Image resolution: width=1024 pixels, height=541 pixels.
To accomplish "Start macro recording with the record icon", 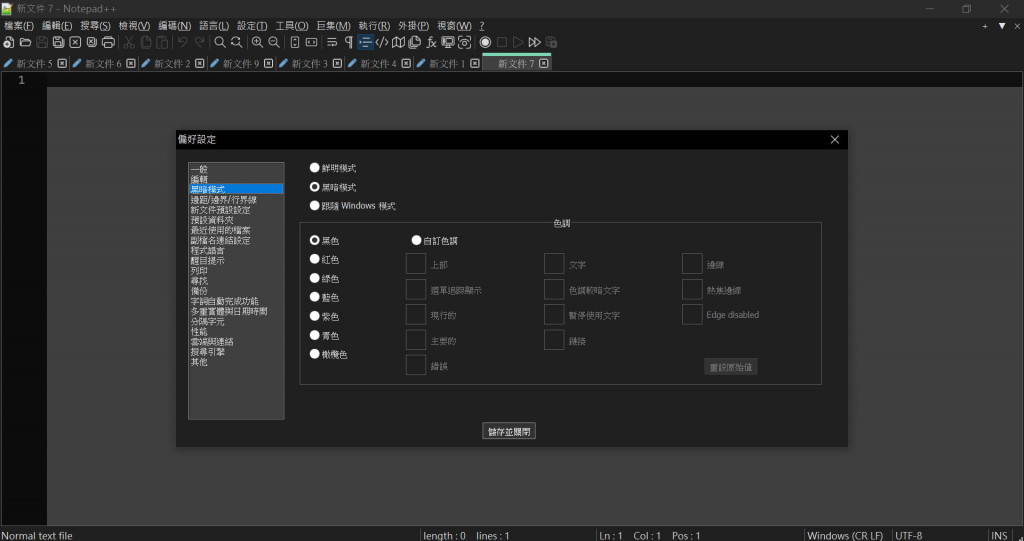I will 485,42.
